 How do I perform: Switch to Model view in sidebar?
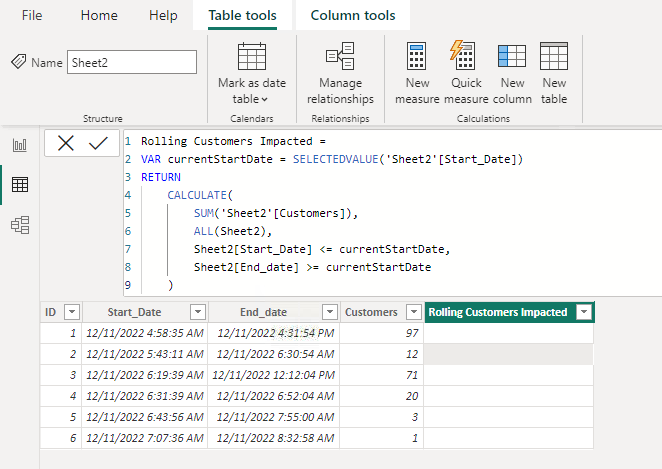(x=20, y=225)
